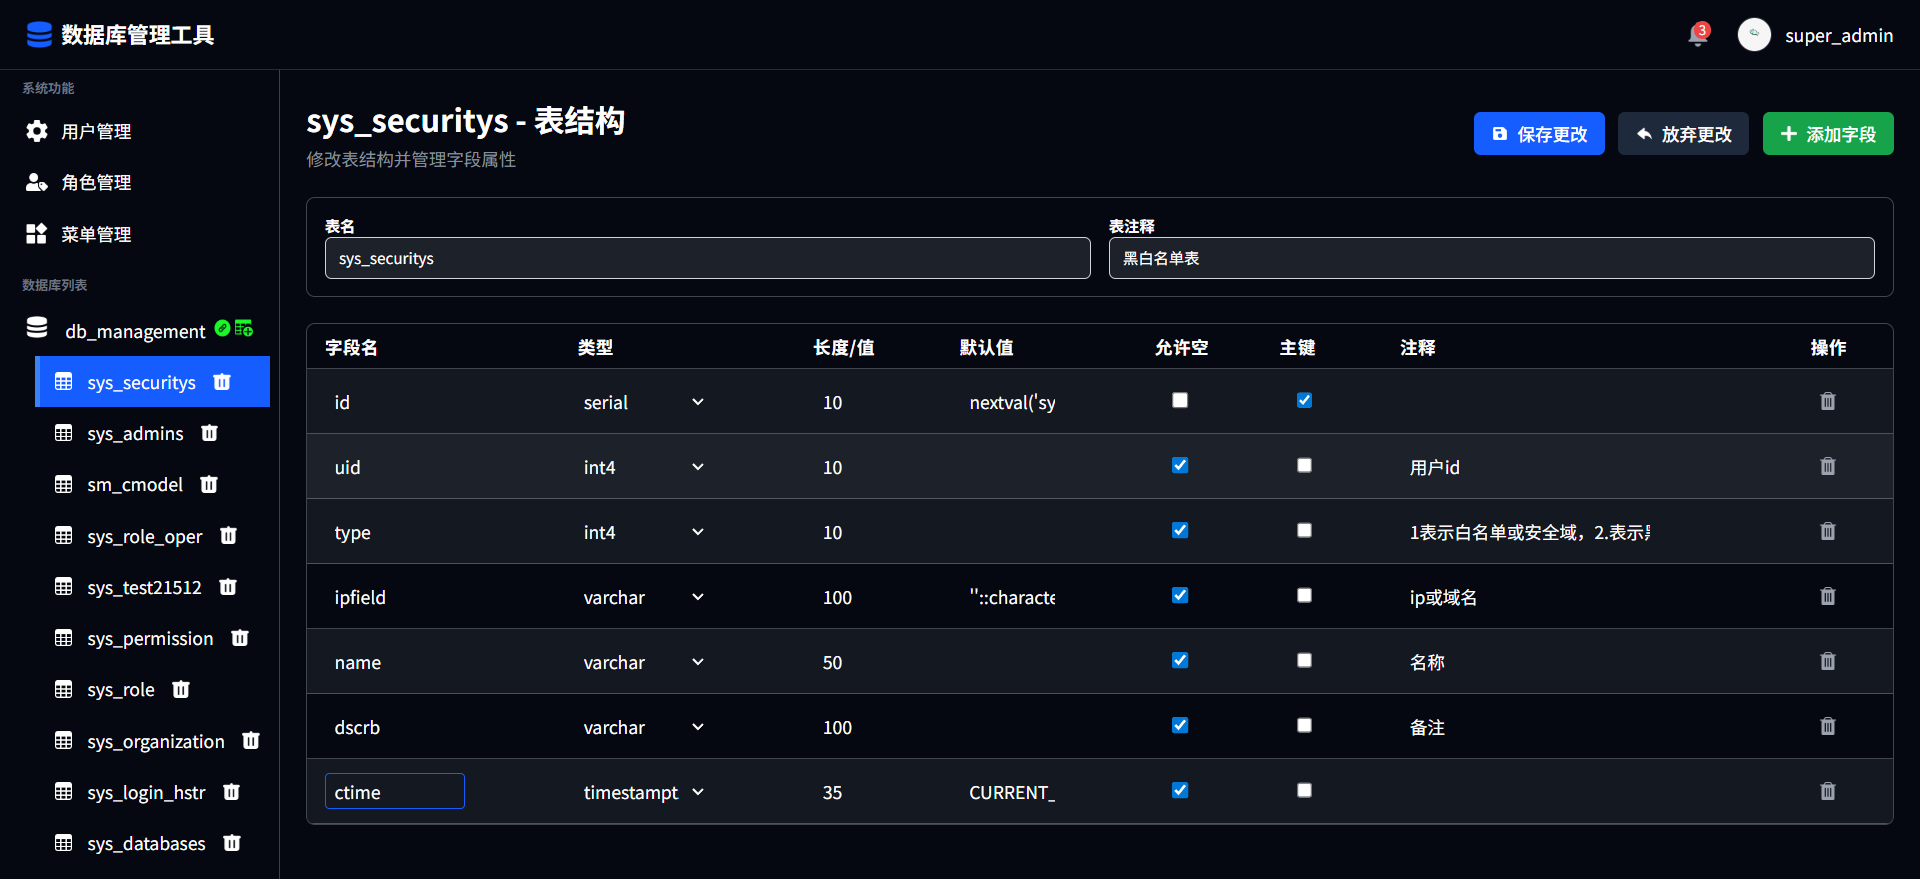Screen dimensions: 1920x879
Task: Click trash icon next to sys_permission
Action: 240,638
